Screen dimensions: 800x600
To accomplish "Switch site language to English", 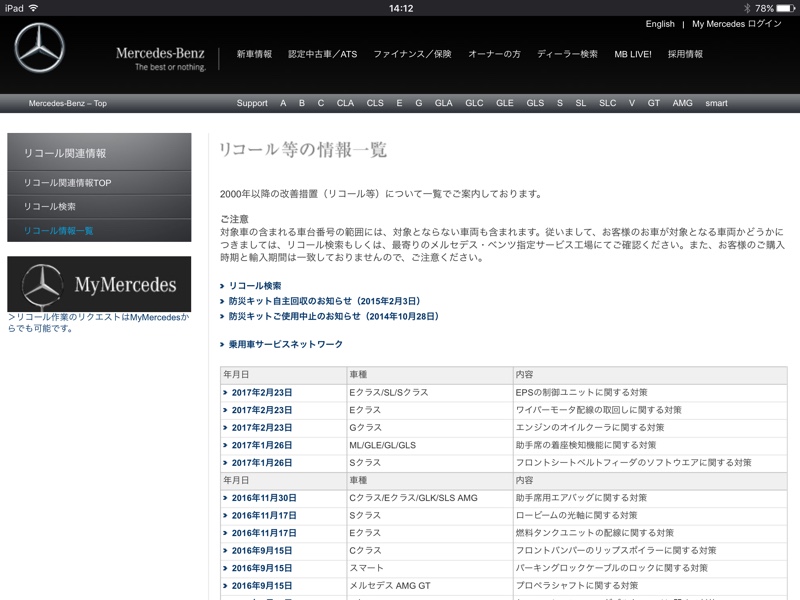I will tap(660, 24).
